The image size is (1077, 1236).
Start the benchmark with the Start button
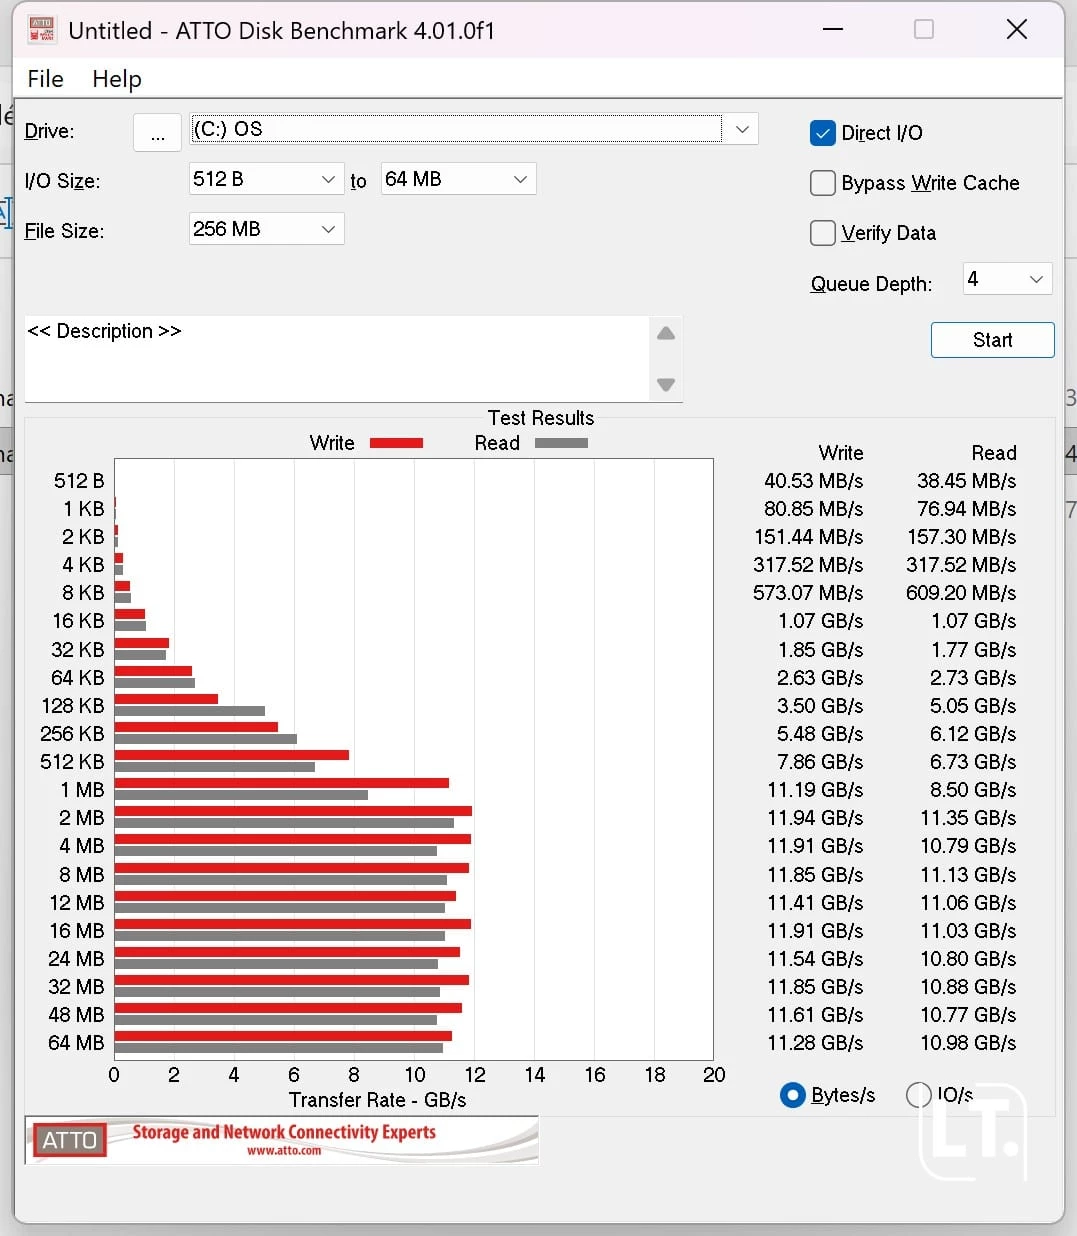pyautogui.click(x=992, y=340)
